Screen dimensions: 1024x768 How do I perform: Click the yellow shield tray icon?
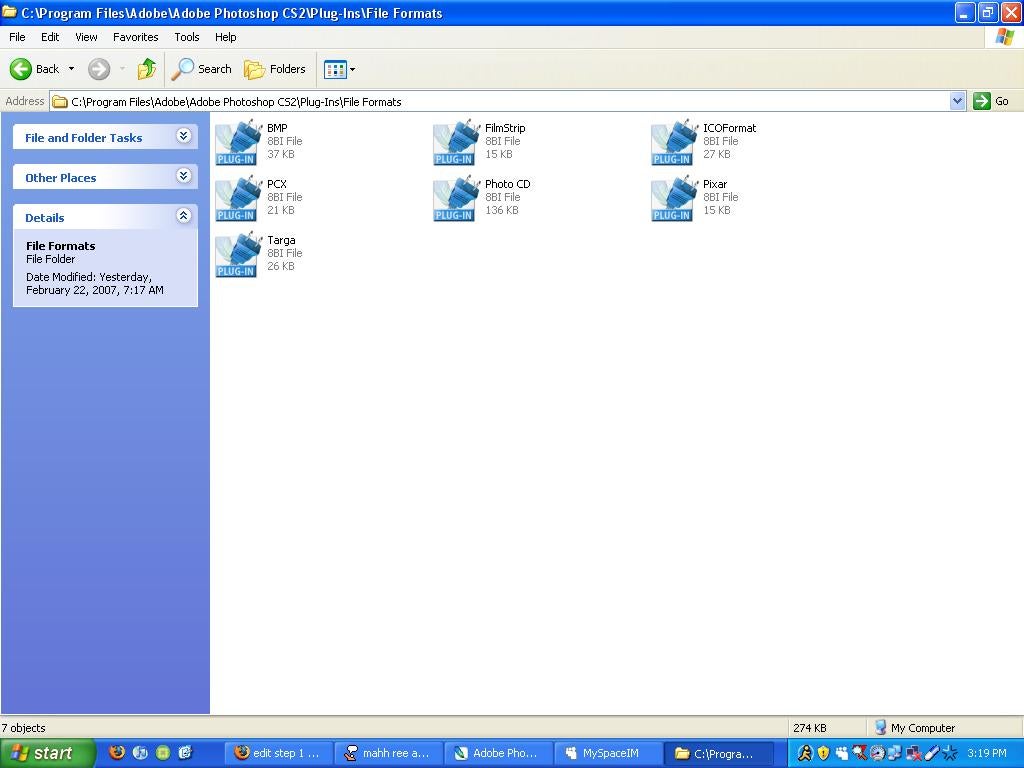point(823,753)
